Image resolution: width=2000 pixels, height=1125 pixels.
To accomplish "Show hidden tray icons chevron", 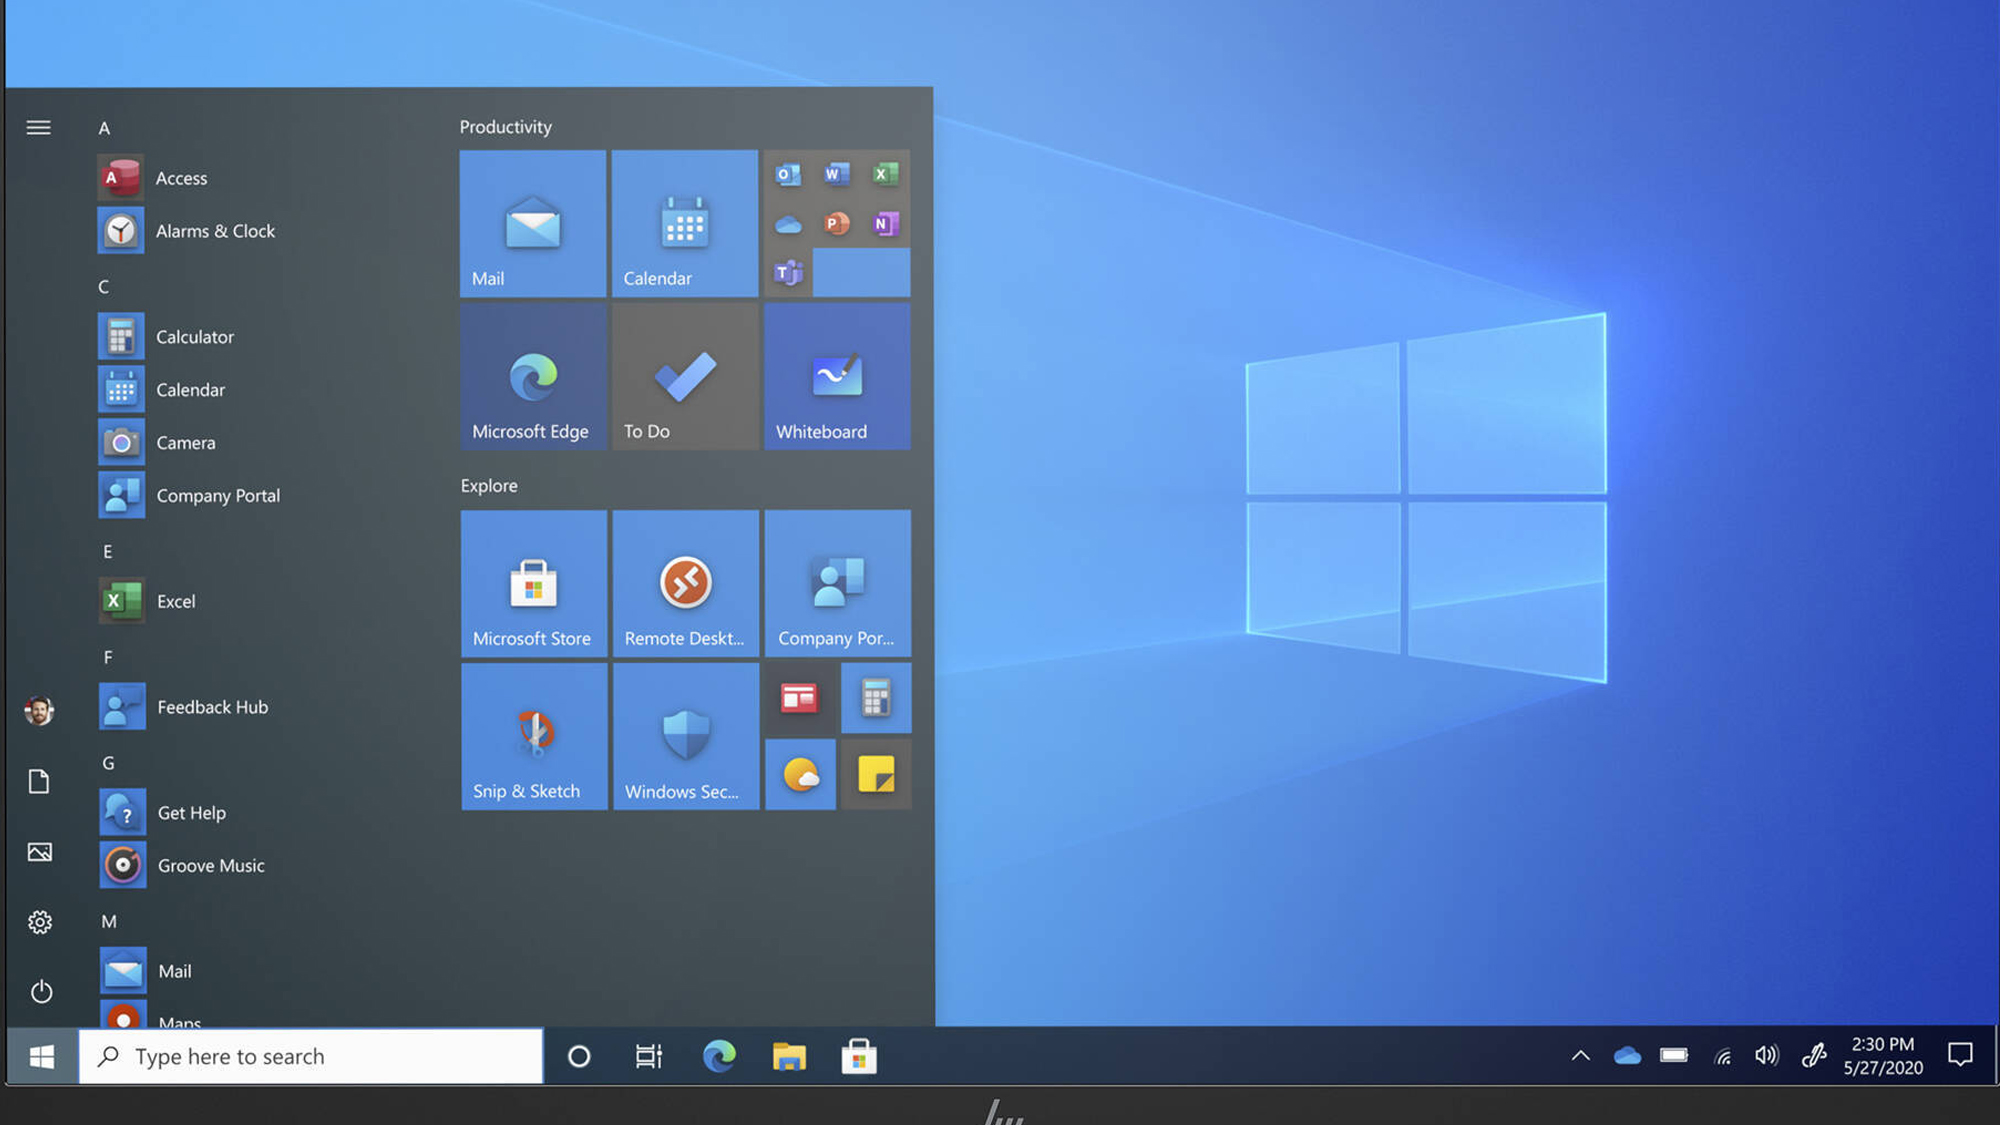I will coord(1581,1055).
